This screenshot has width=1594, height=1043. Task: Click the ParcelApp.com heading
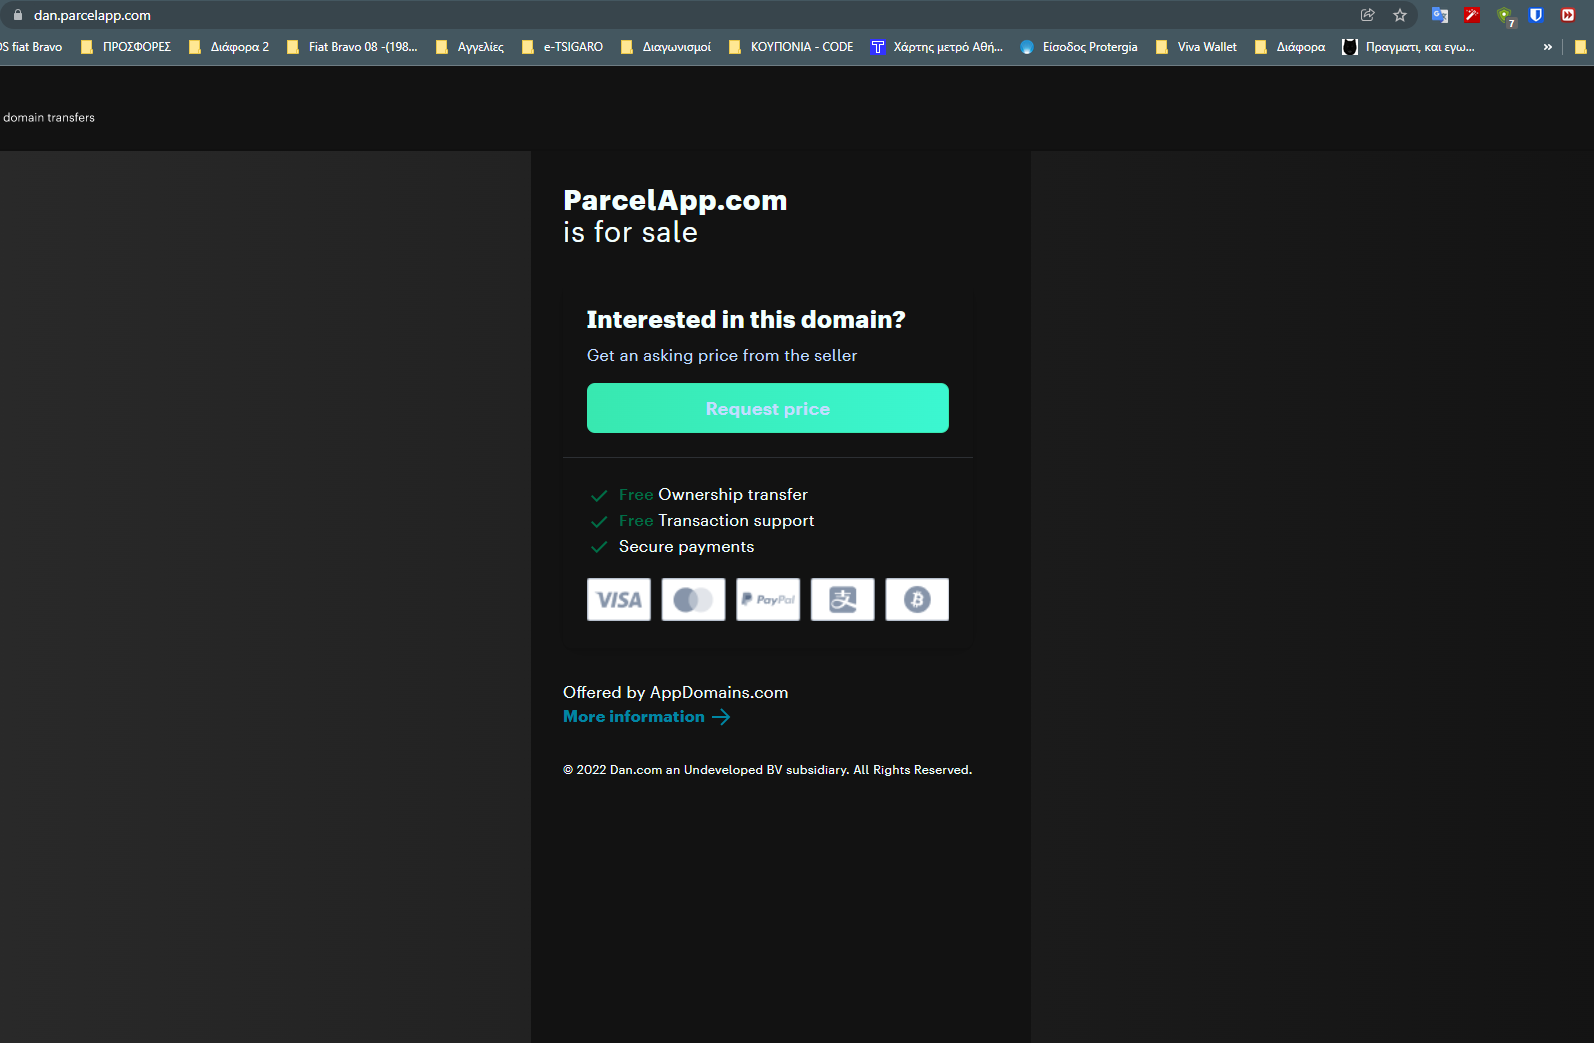point(675,200)
